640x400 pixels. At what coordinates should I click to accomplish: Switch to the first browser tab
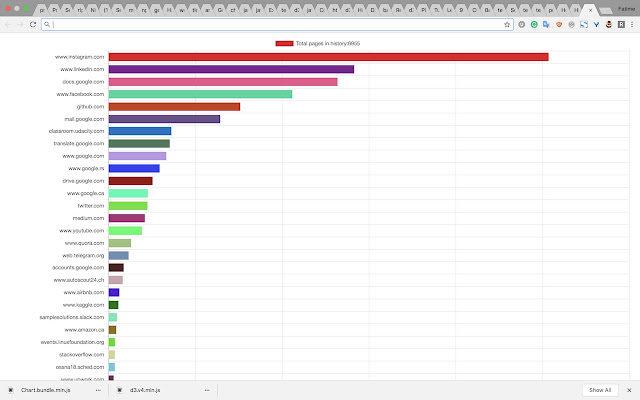click(42, 10)
